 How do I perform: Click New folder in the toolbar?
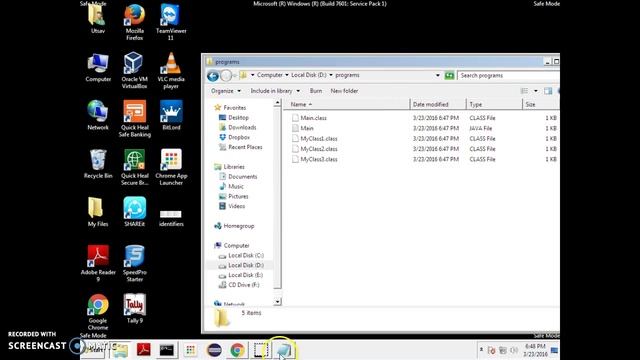[344, 91]
